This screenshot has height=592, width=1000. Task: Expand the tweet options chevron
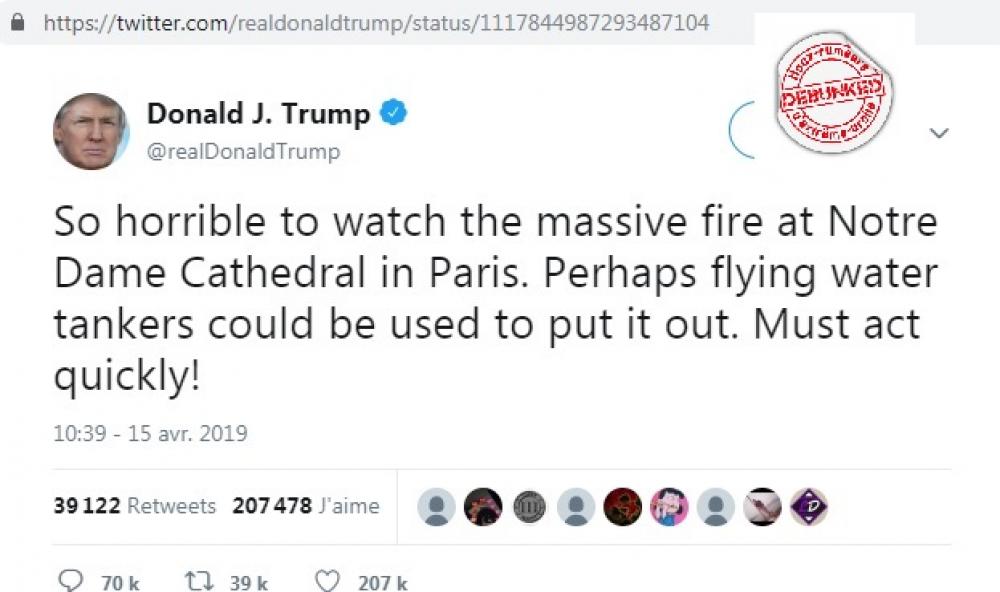[939, 133]
